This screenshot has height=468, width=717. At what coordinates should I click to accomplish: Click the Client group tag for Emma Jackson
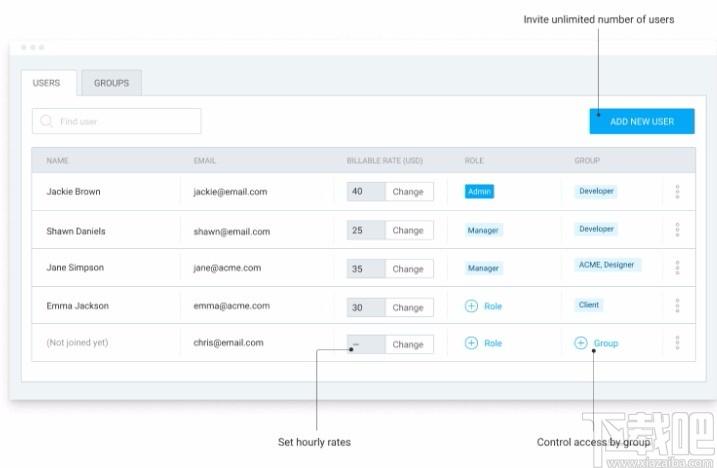[x=589, y=305]
